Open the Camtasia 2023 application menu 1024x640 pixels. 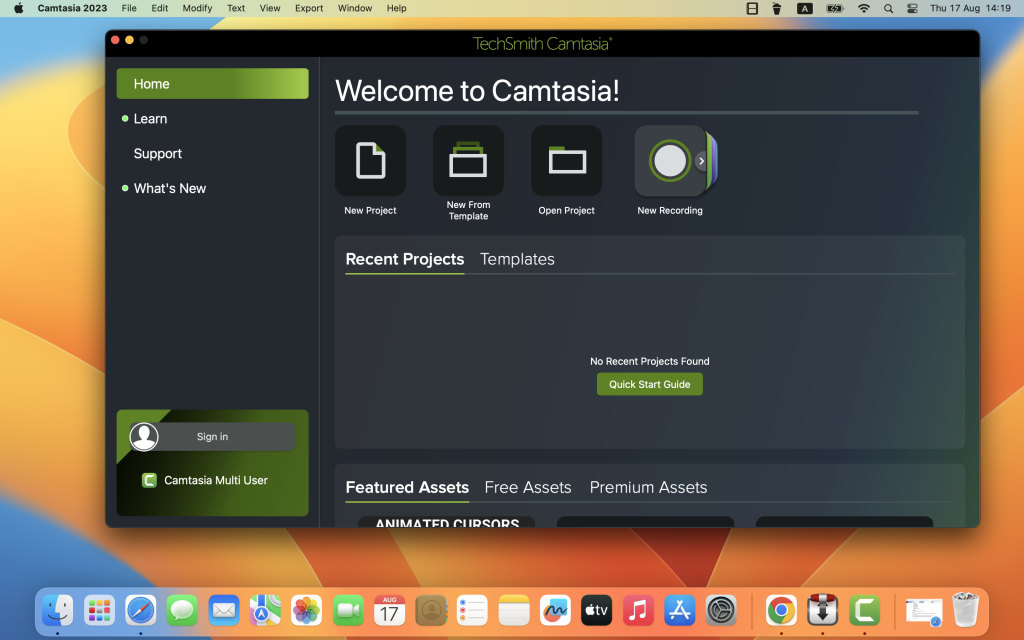click(x=72, y=8)
